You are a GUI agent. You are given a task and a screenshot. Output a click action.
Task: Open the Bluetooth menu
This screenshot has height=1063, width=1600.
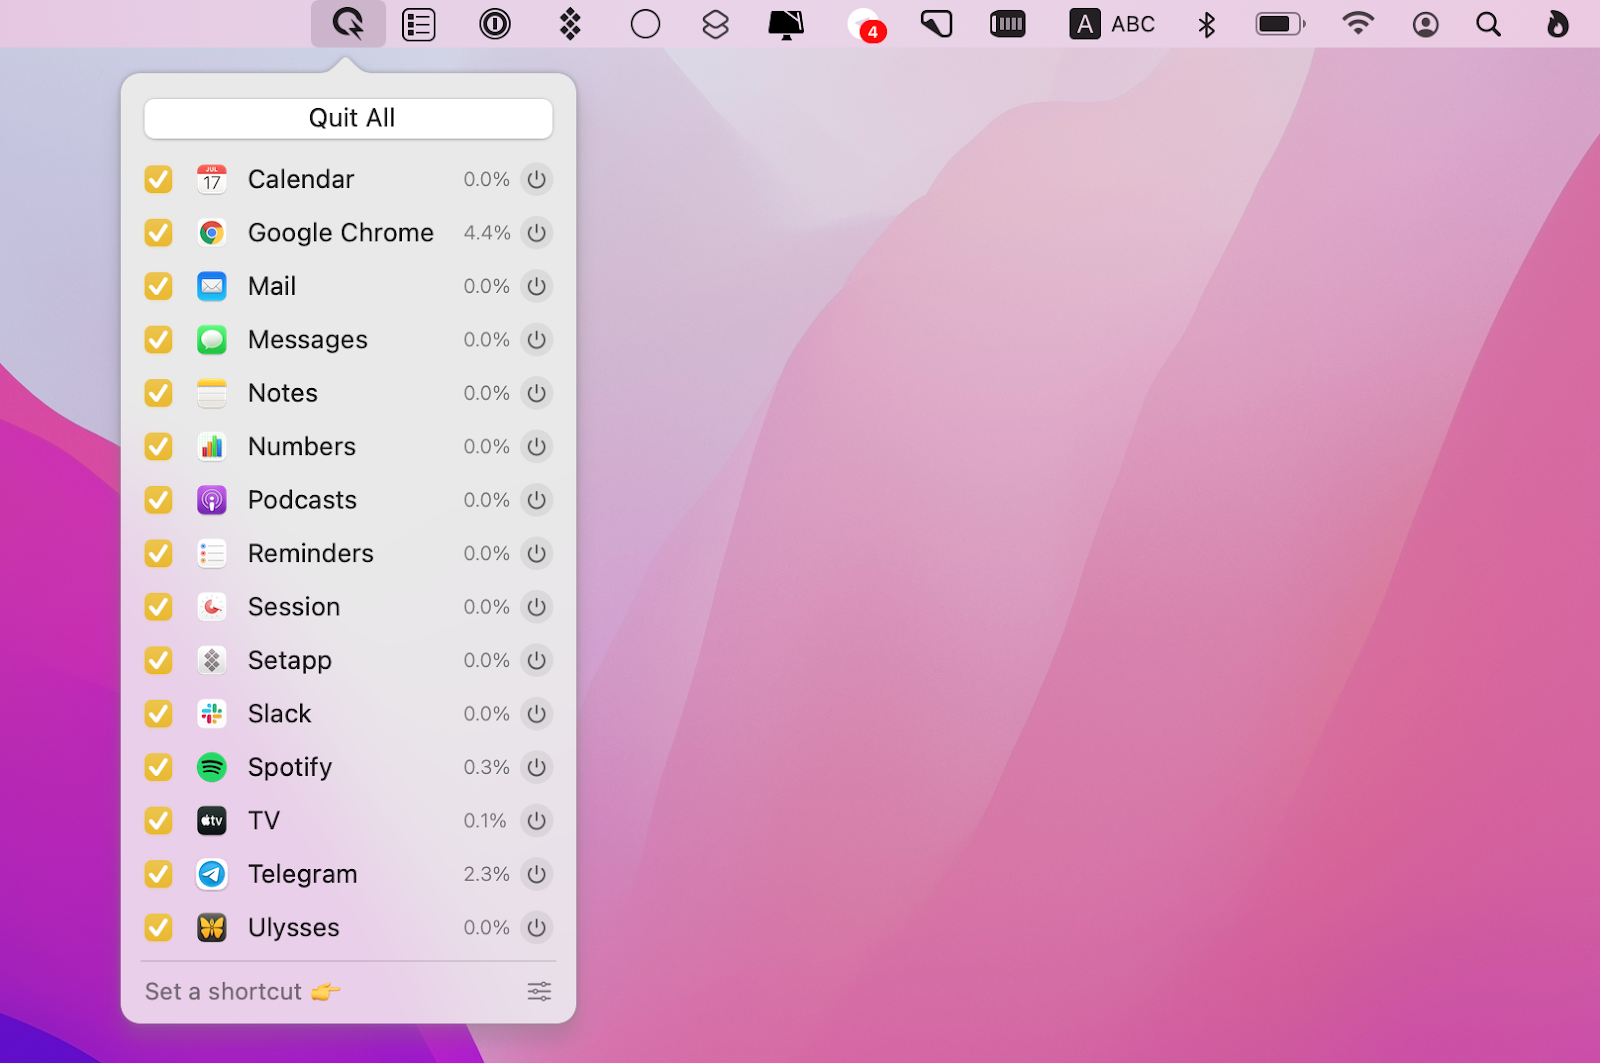(1207, 24)
